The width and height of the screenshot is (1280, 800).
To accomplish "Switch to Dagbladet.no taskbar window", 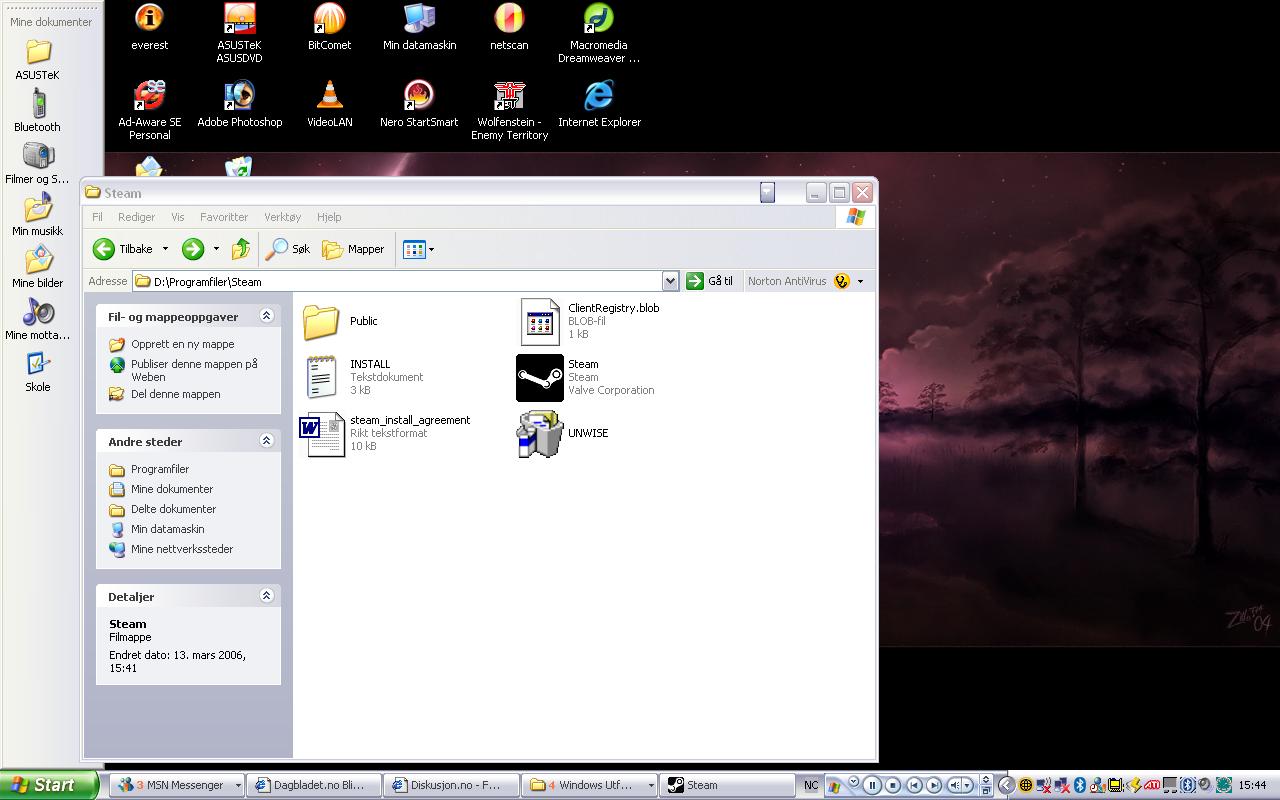I will tap(314, 785).
